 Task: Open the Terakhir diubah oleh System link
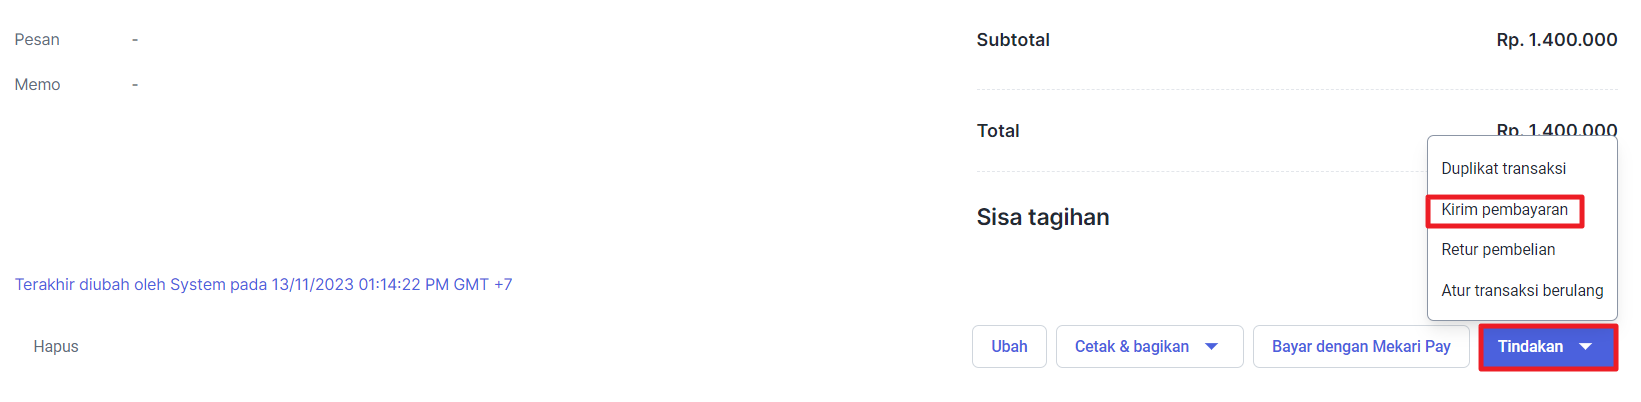click(x=263, y=285)
